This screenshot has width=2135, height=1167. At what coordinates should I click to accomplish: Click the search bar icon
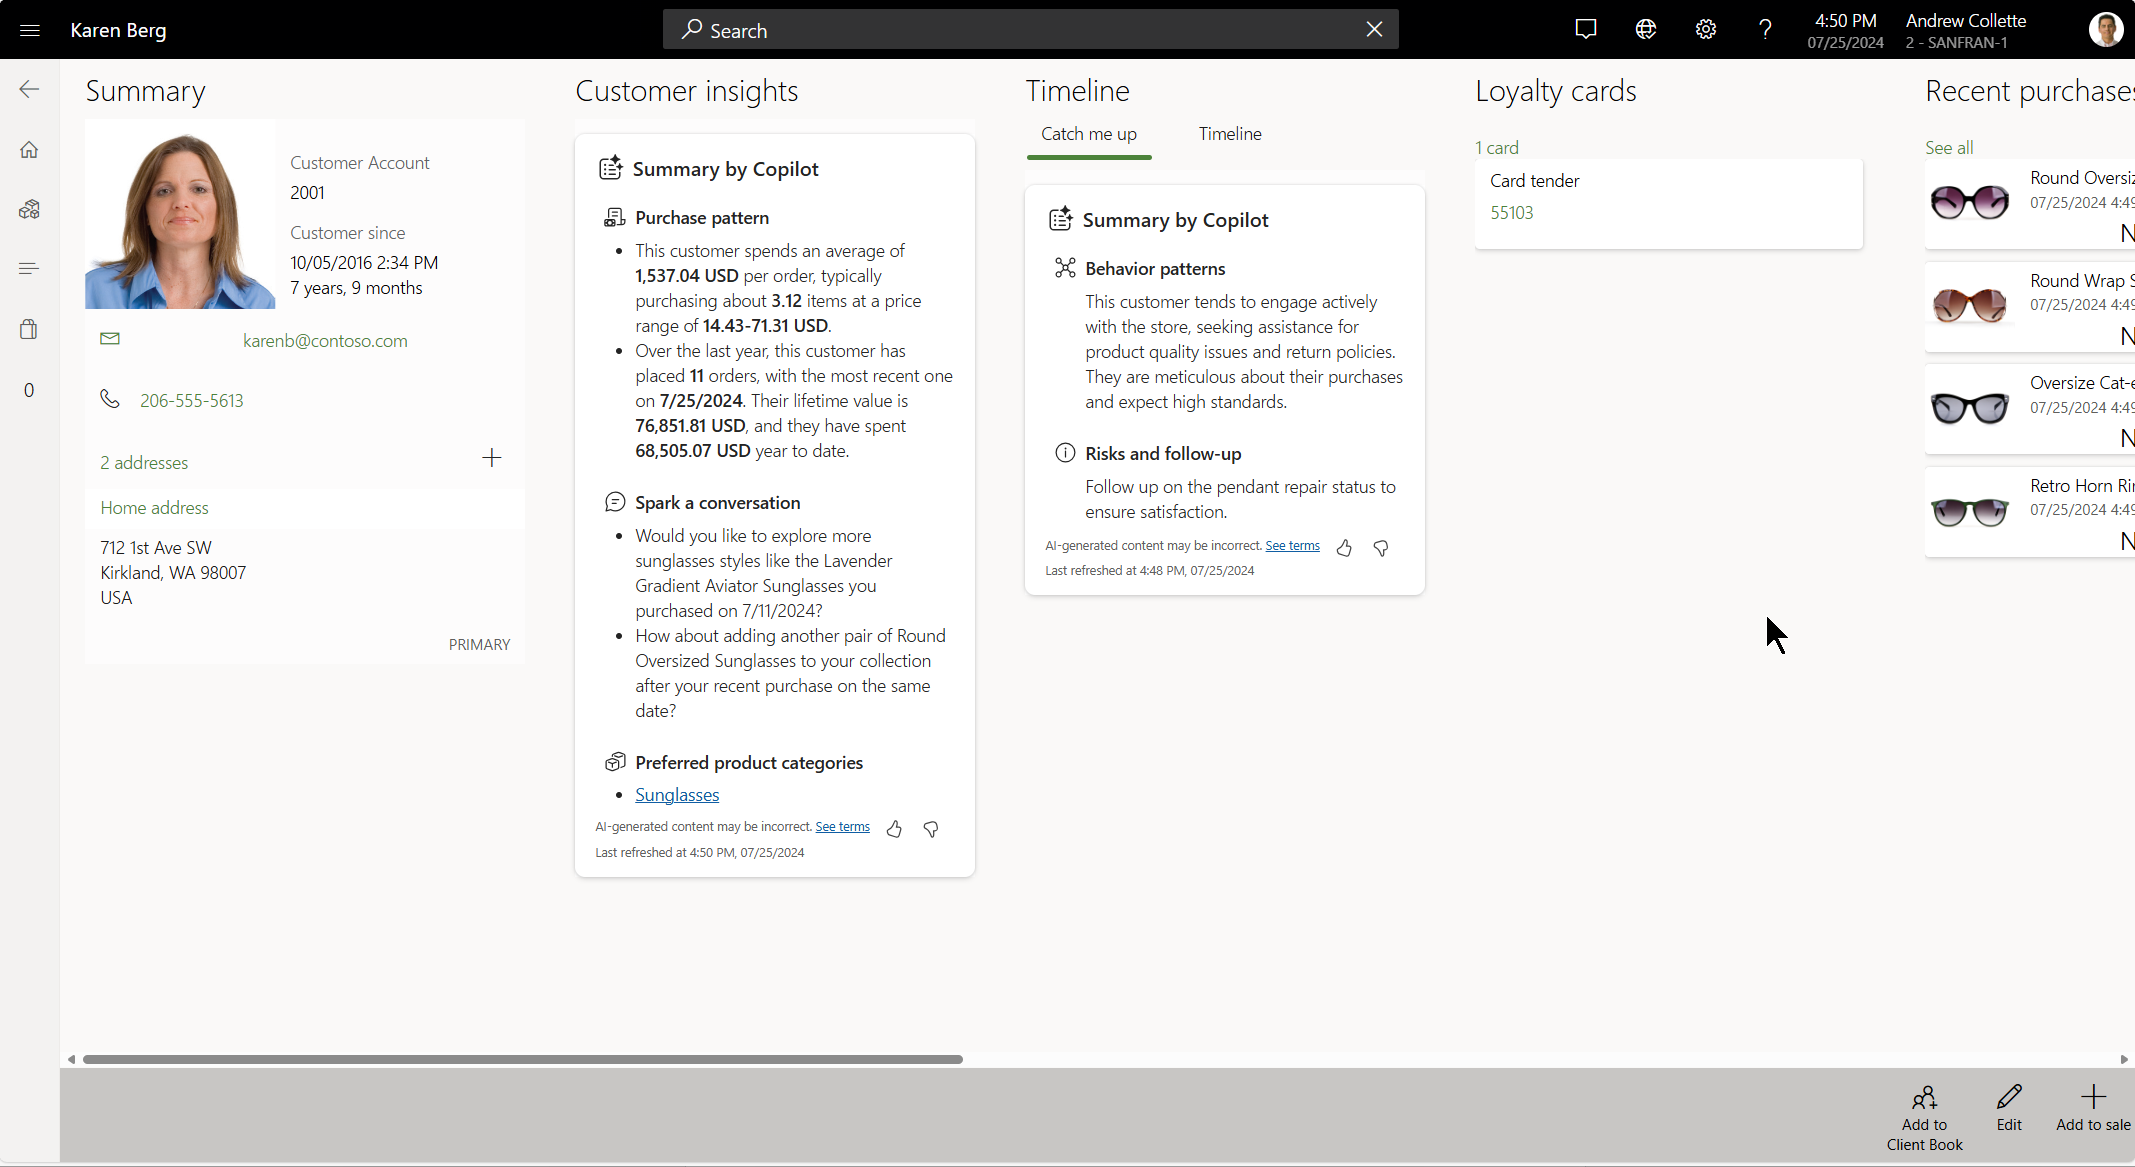click(690, 30)
